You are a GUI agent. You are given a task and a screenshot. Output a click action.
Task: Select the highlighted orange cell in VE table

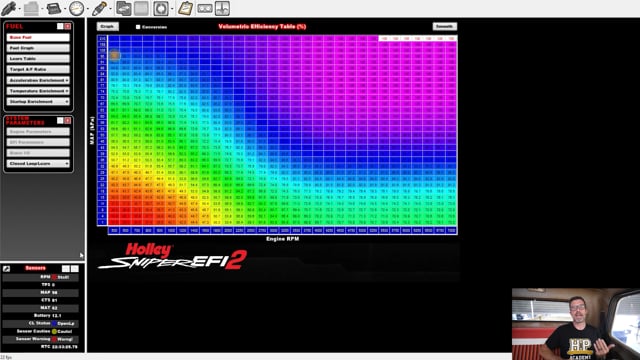(114, 55)
